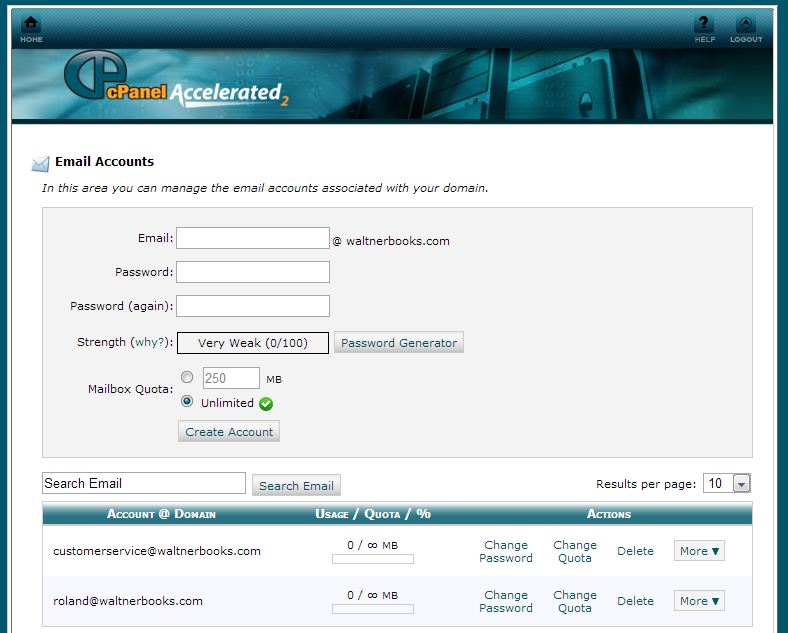Change Quota for customerservice@waltnerbooks.com
Image resolution: width=788 pixels, height=633 pixels.
tap(575, 551)
